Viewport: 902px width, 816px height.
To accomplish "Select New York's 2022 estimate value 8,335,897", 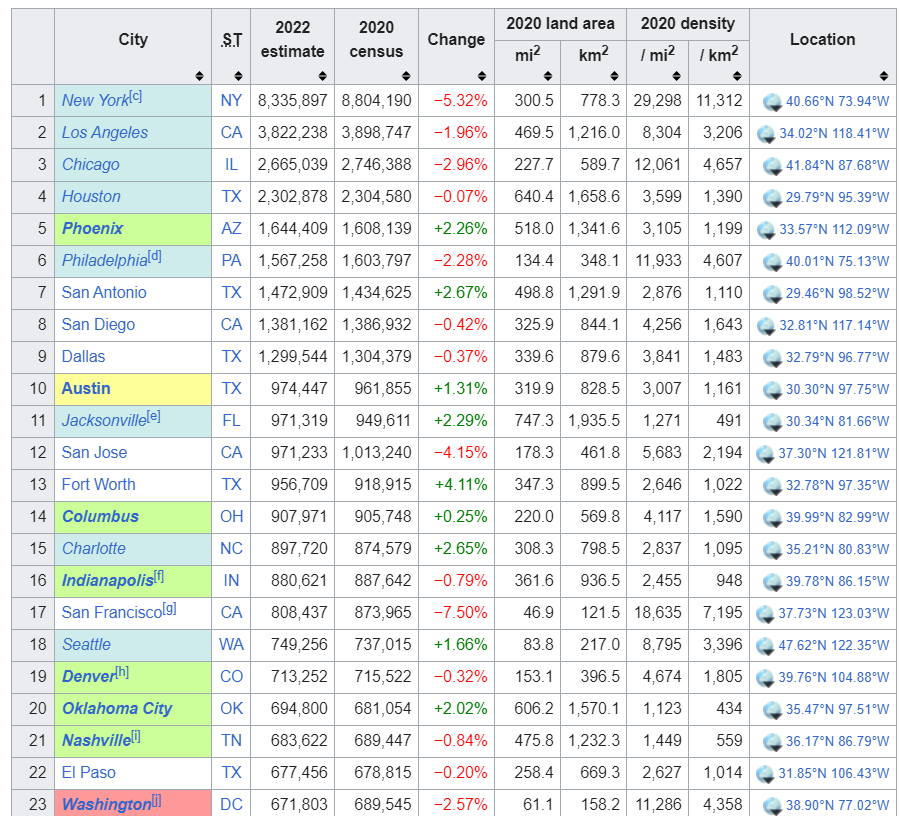I will click(x=292, y=101).
